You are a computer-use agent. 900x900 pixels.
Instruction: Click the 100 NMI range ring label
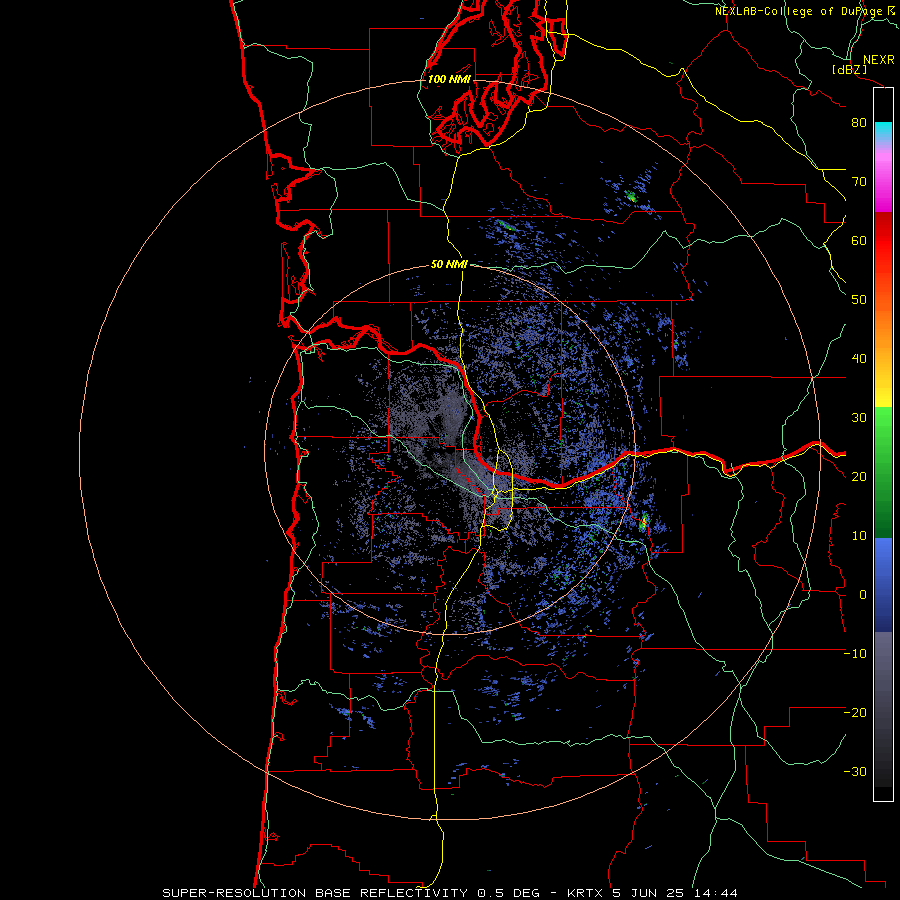coord(449,79)
